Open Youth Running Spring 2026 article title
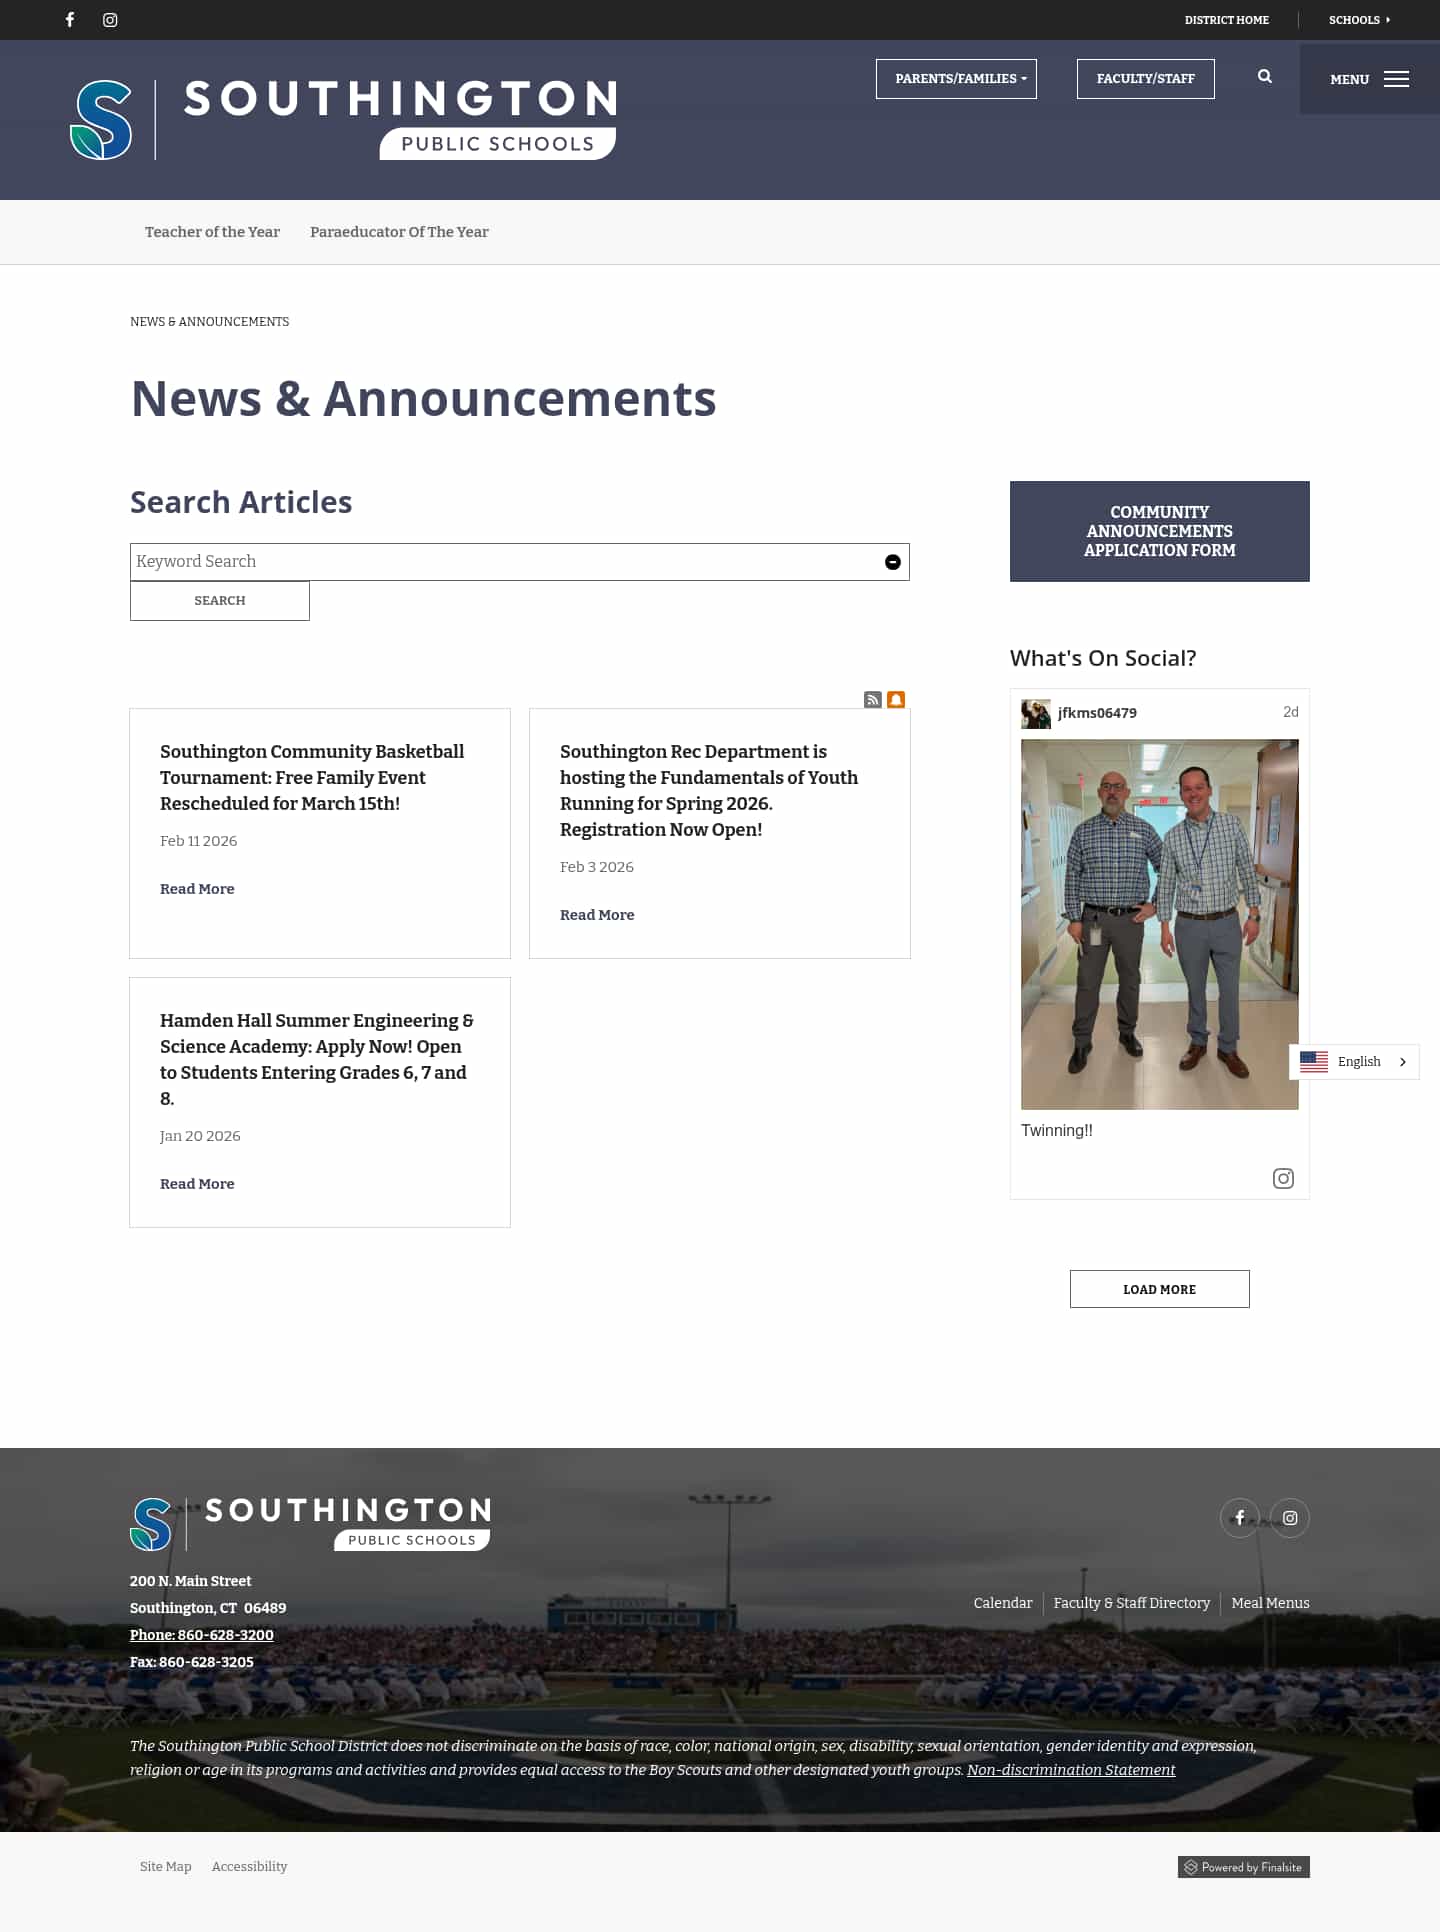 pyautogui.click(x=709, y=790)
